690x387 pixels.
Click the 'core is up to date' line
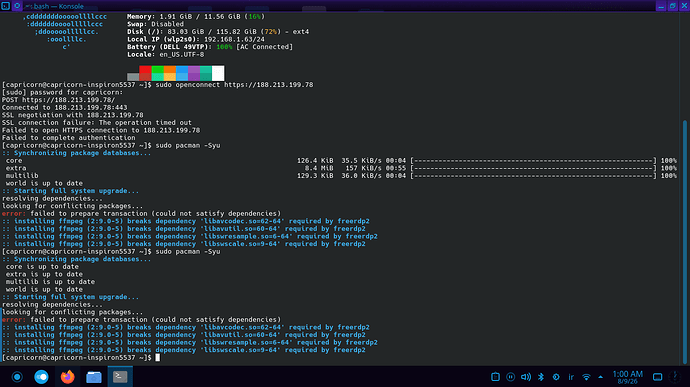(x=42, y=267)
